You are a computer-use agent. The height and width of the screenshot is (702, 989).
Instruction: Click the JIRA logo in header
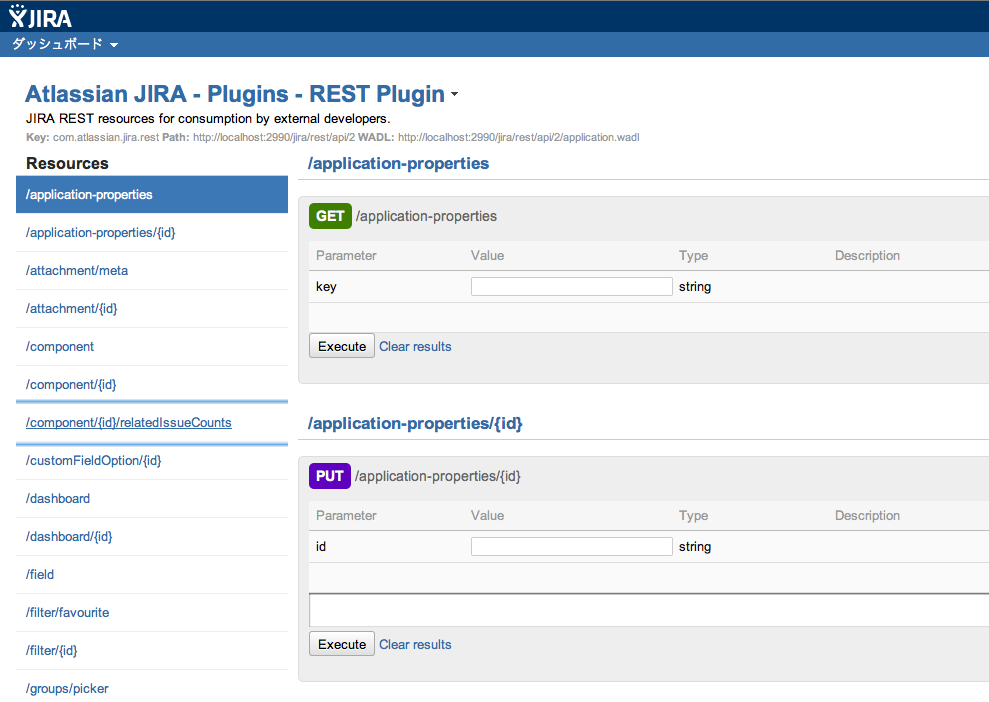tap(40, 17)
